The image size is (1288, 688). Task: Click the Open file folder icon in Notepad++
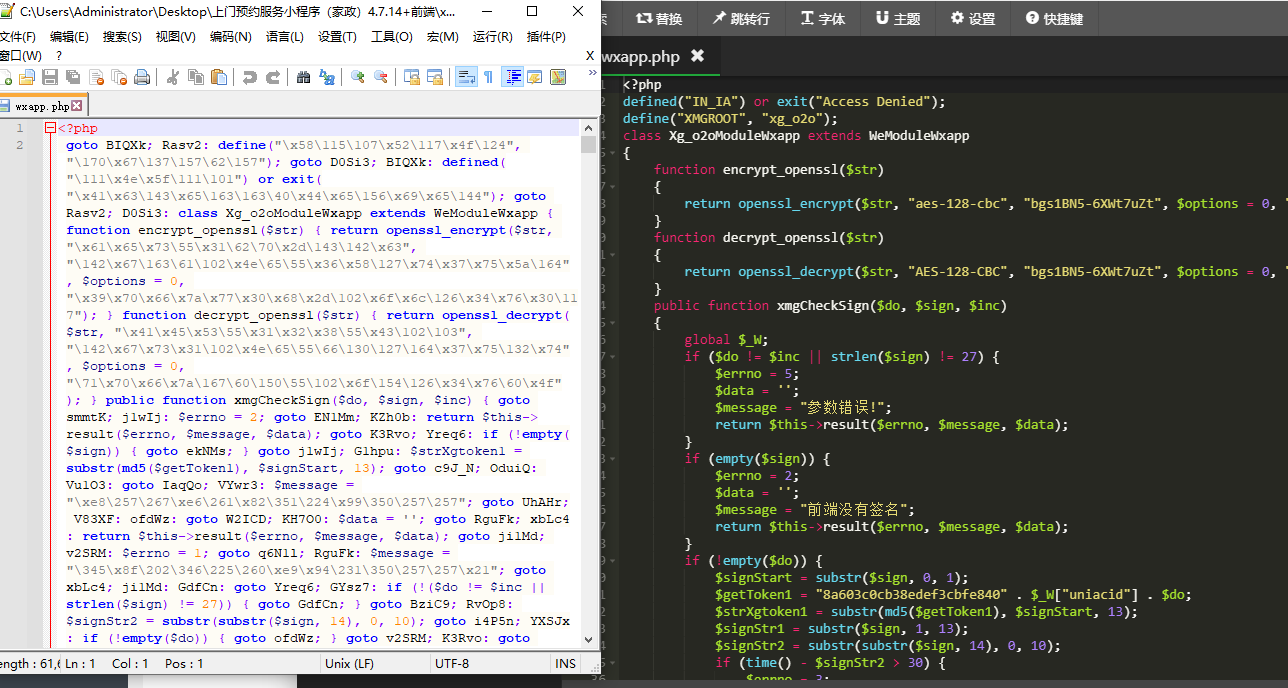26,77
